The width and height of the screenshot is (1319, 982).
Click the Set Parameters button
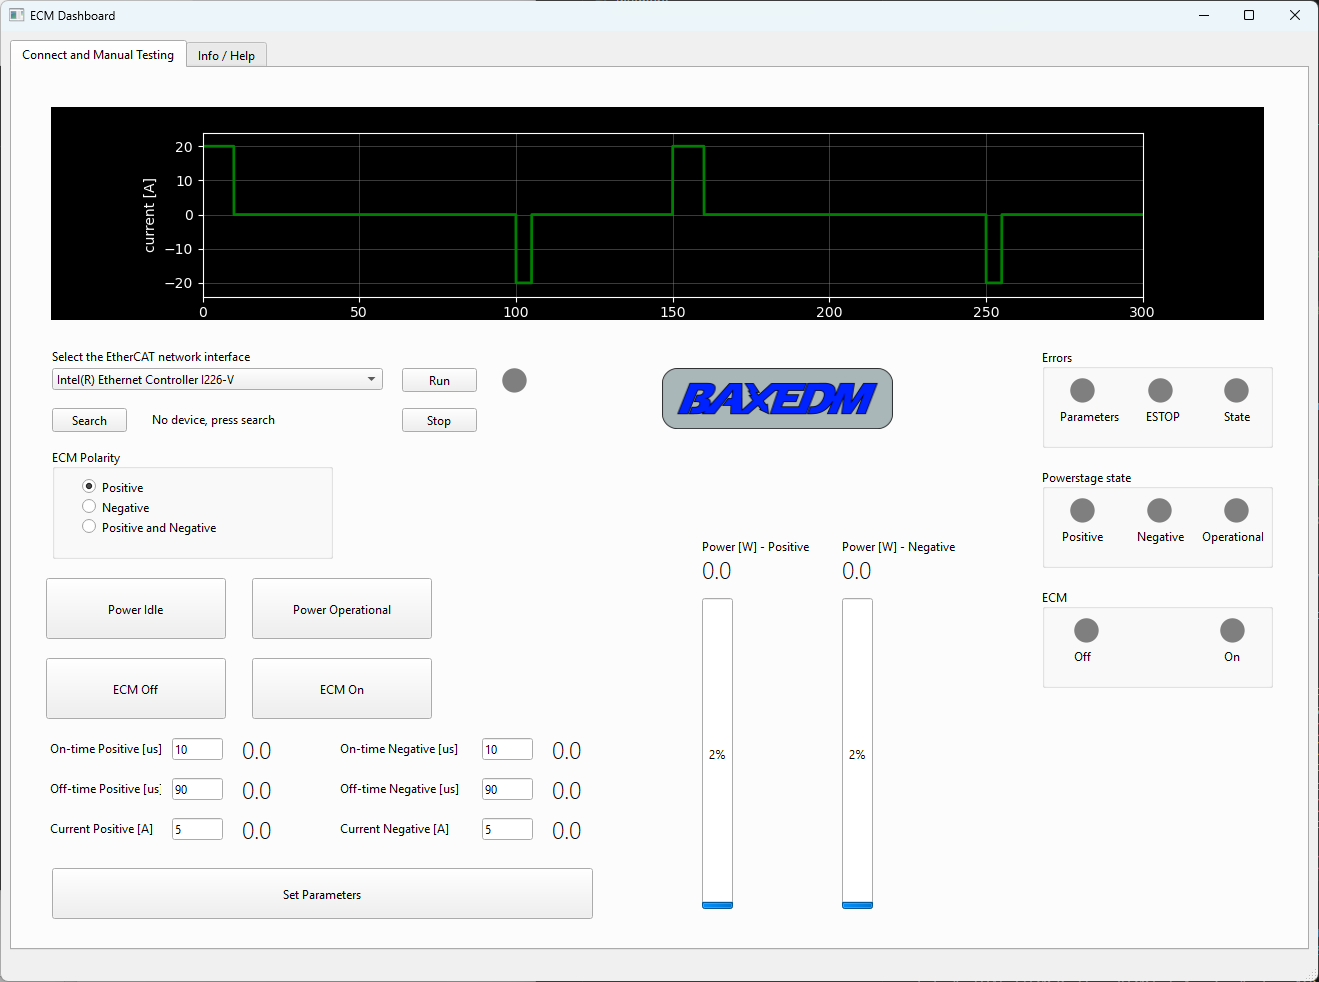322,893
